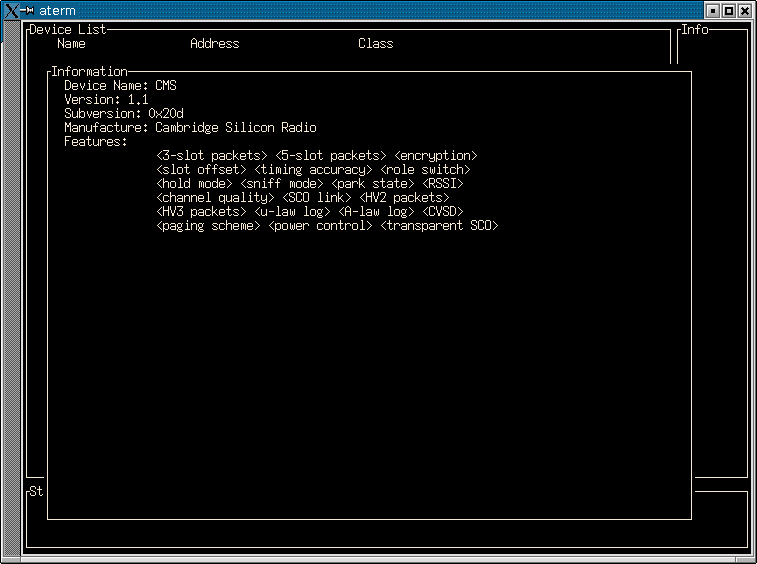Viewport: 757px width, 564px height.
Task: Click the <transparent SCO> feature entry
Action: [439, 226]
